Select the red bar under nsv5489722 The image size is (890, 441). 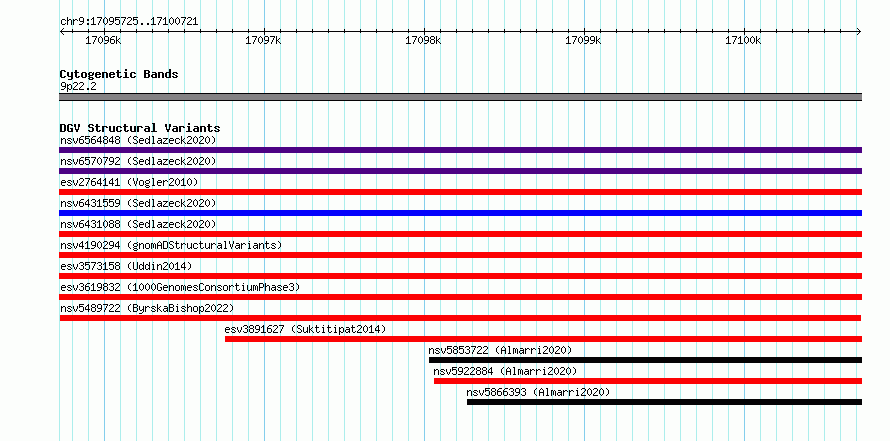click(x=460, y=318)
